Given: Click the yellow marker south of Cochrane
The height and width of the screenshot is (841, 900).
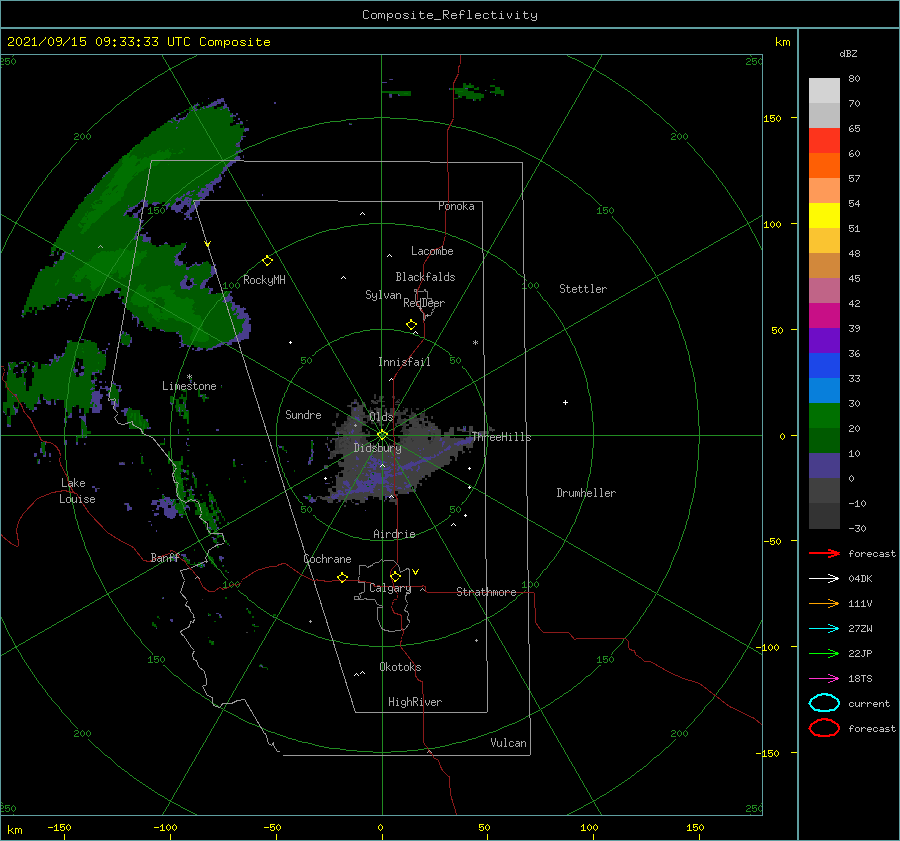Looking at the screenshot, I should coord(342,577).
